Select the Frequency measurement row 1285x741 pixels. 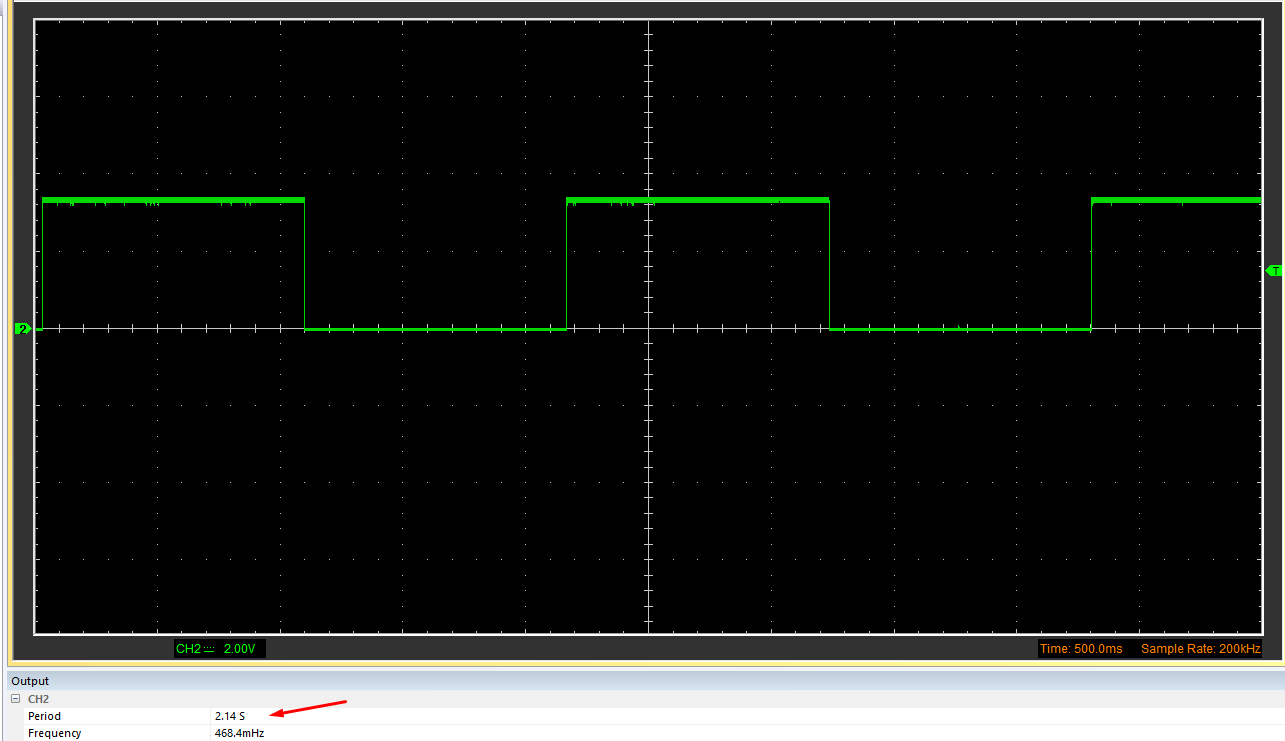coord(54,733)
